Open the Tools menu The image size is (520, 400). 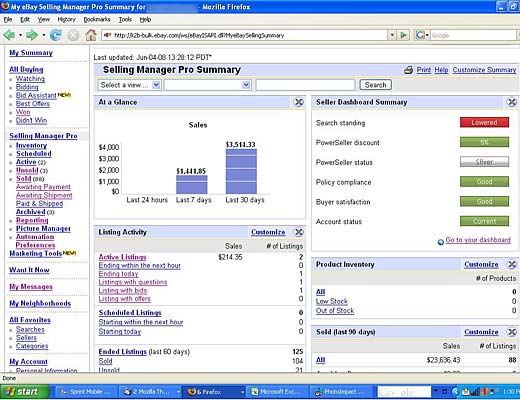(125, 19)
